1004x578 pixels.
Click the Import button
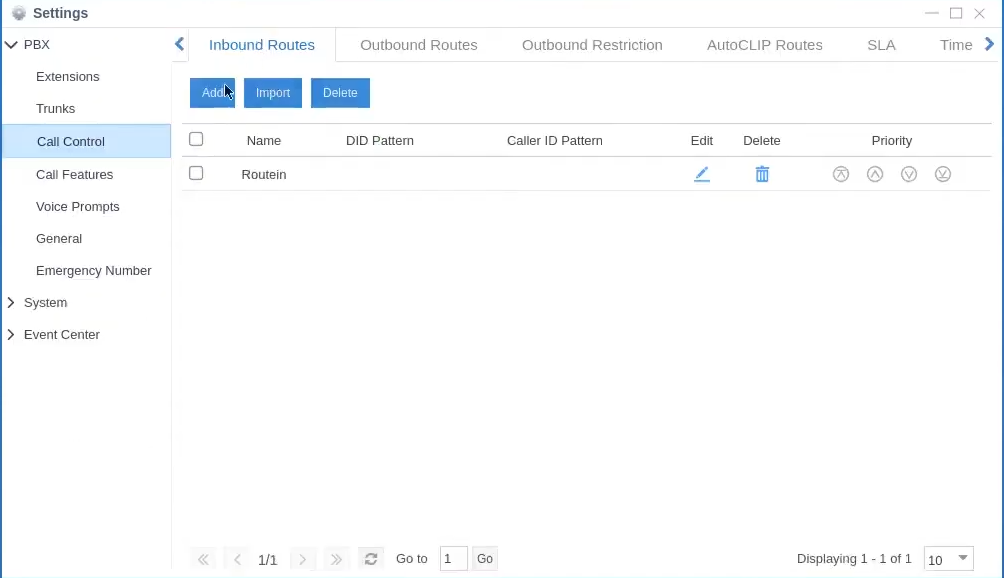(273, 93)
